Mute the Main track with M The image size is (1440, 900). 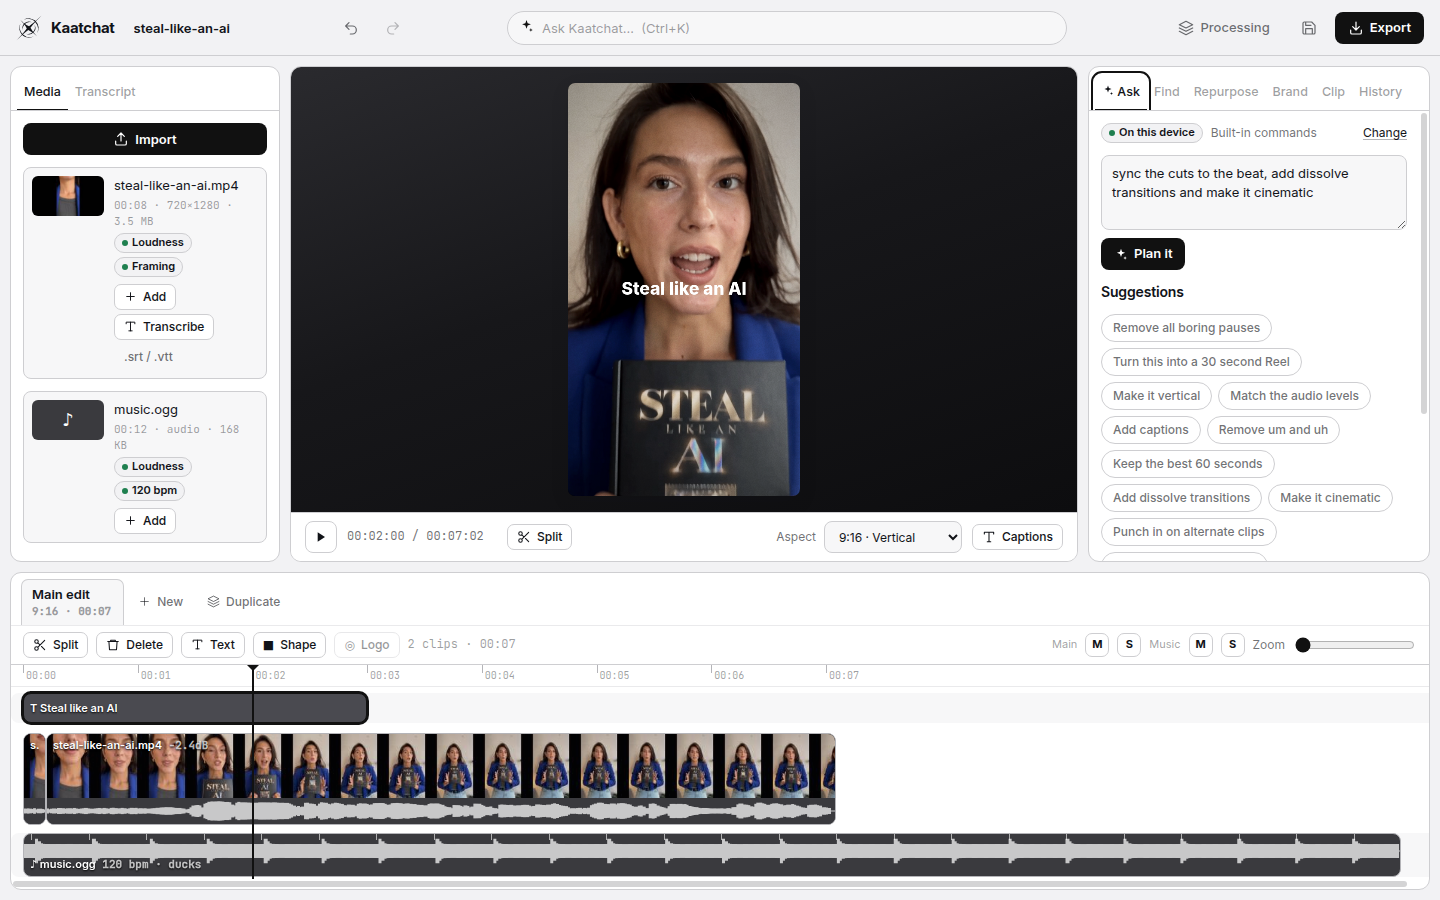point(1098,645)
